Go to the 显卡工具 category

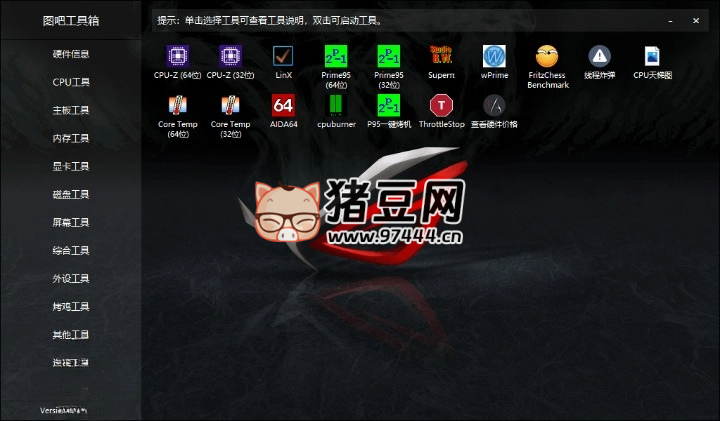(71, 166)
